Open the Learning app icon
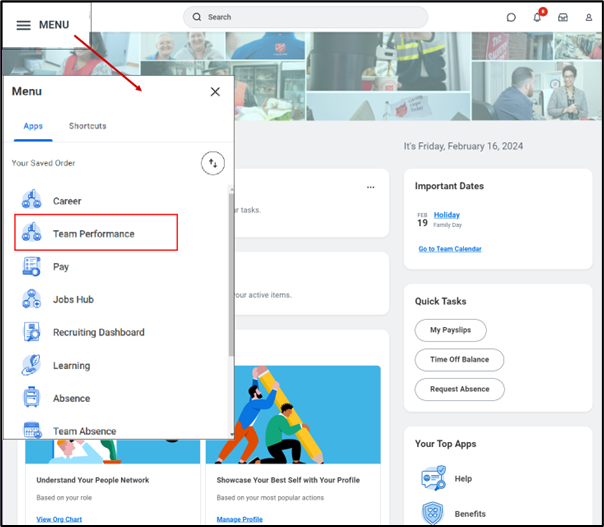Viewport: 604px width, 527px height. (31, 366)
